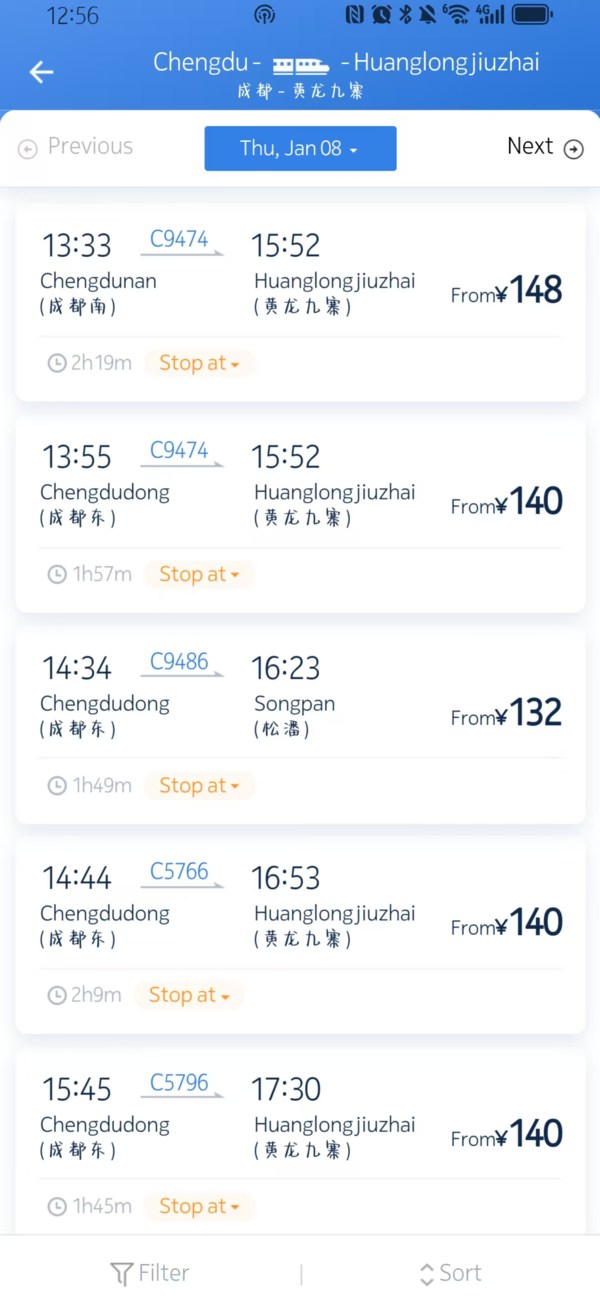
Task: Expand 'Stop at' for the 13:55 train
Action: click(199, 574)
